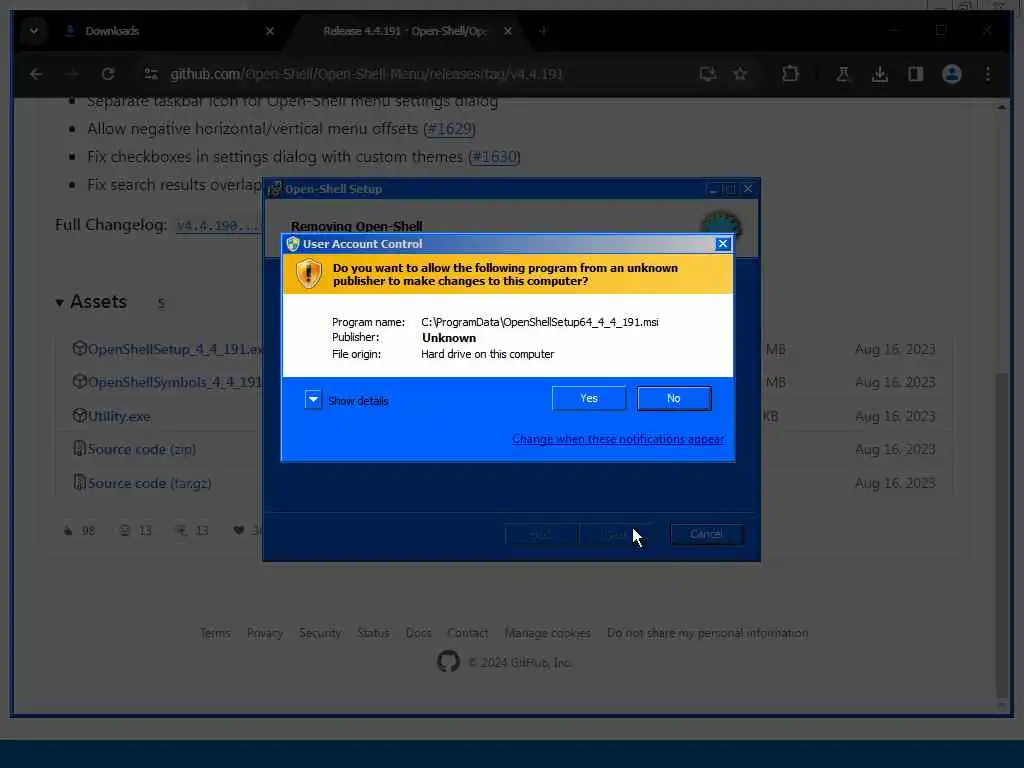Open Do not share my personal information link

(707, 633)
